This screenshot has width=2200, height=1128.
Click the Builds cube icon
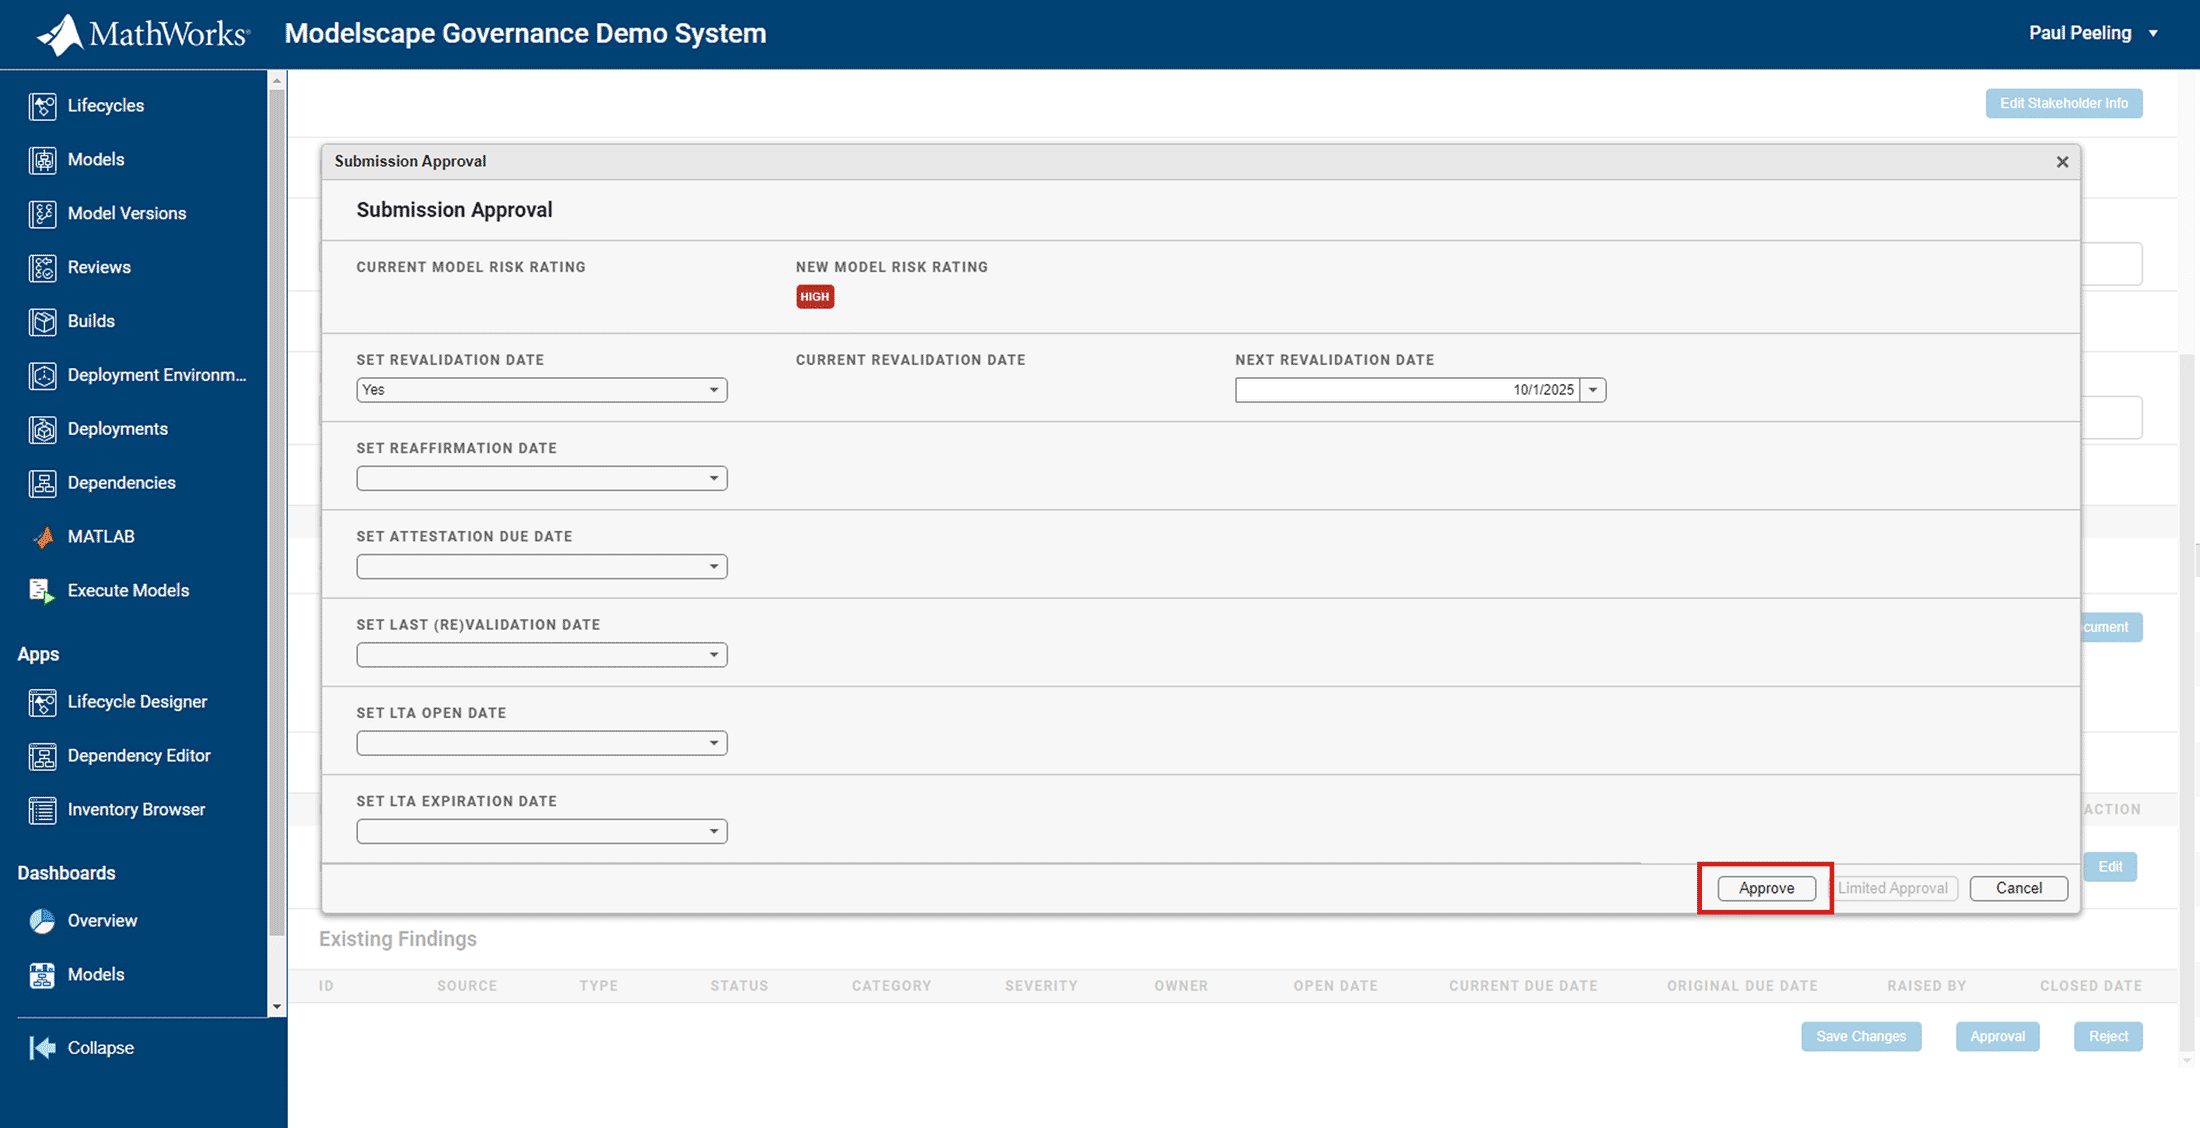42,322
